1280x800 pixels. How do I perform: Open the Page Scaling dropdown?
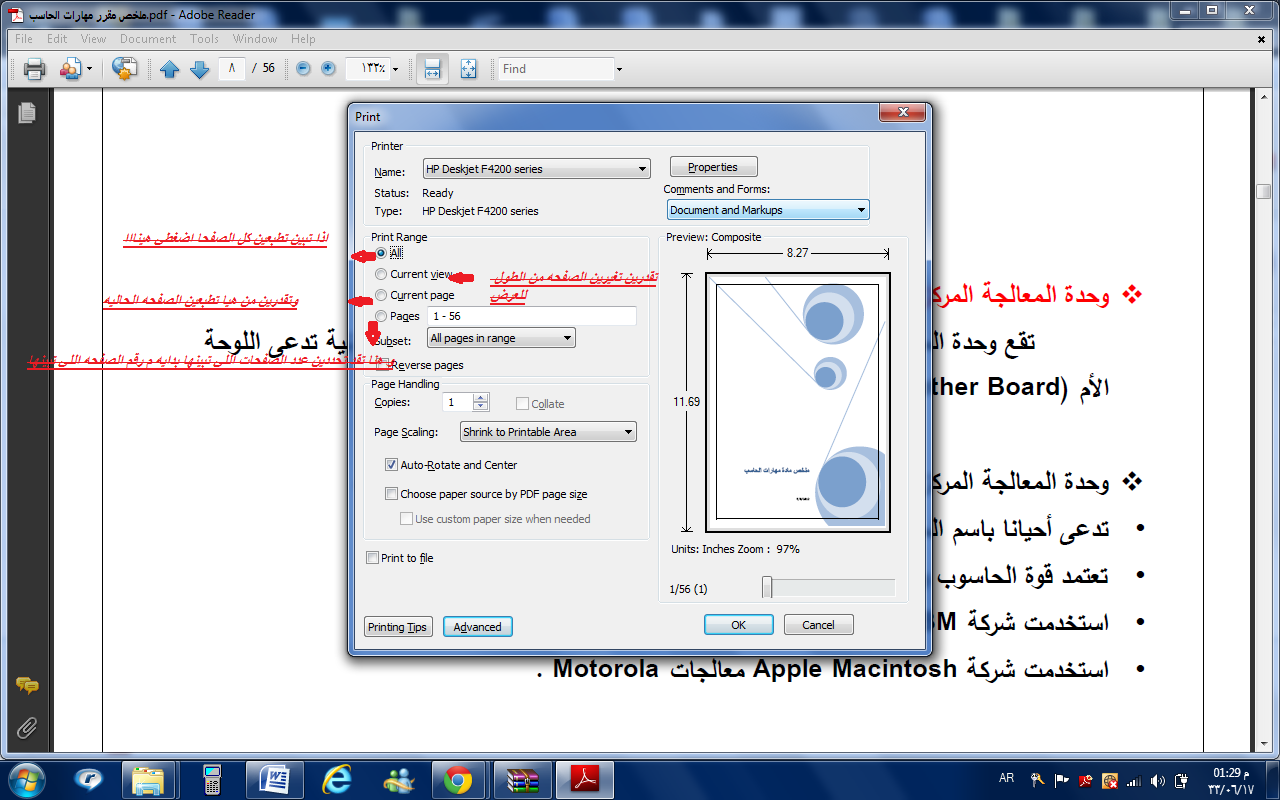click(x=548, y=432)
